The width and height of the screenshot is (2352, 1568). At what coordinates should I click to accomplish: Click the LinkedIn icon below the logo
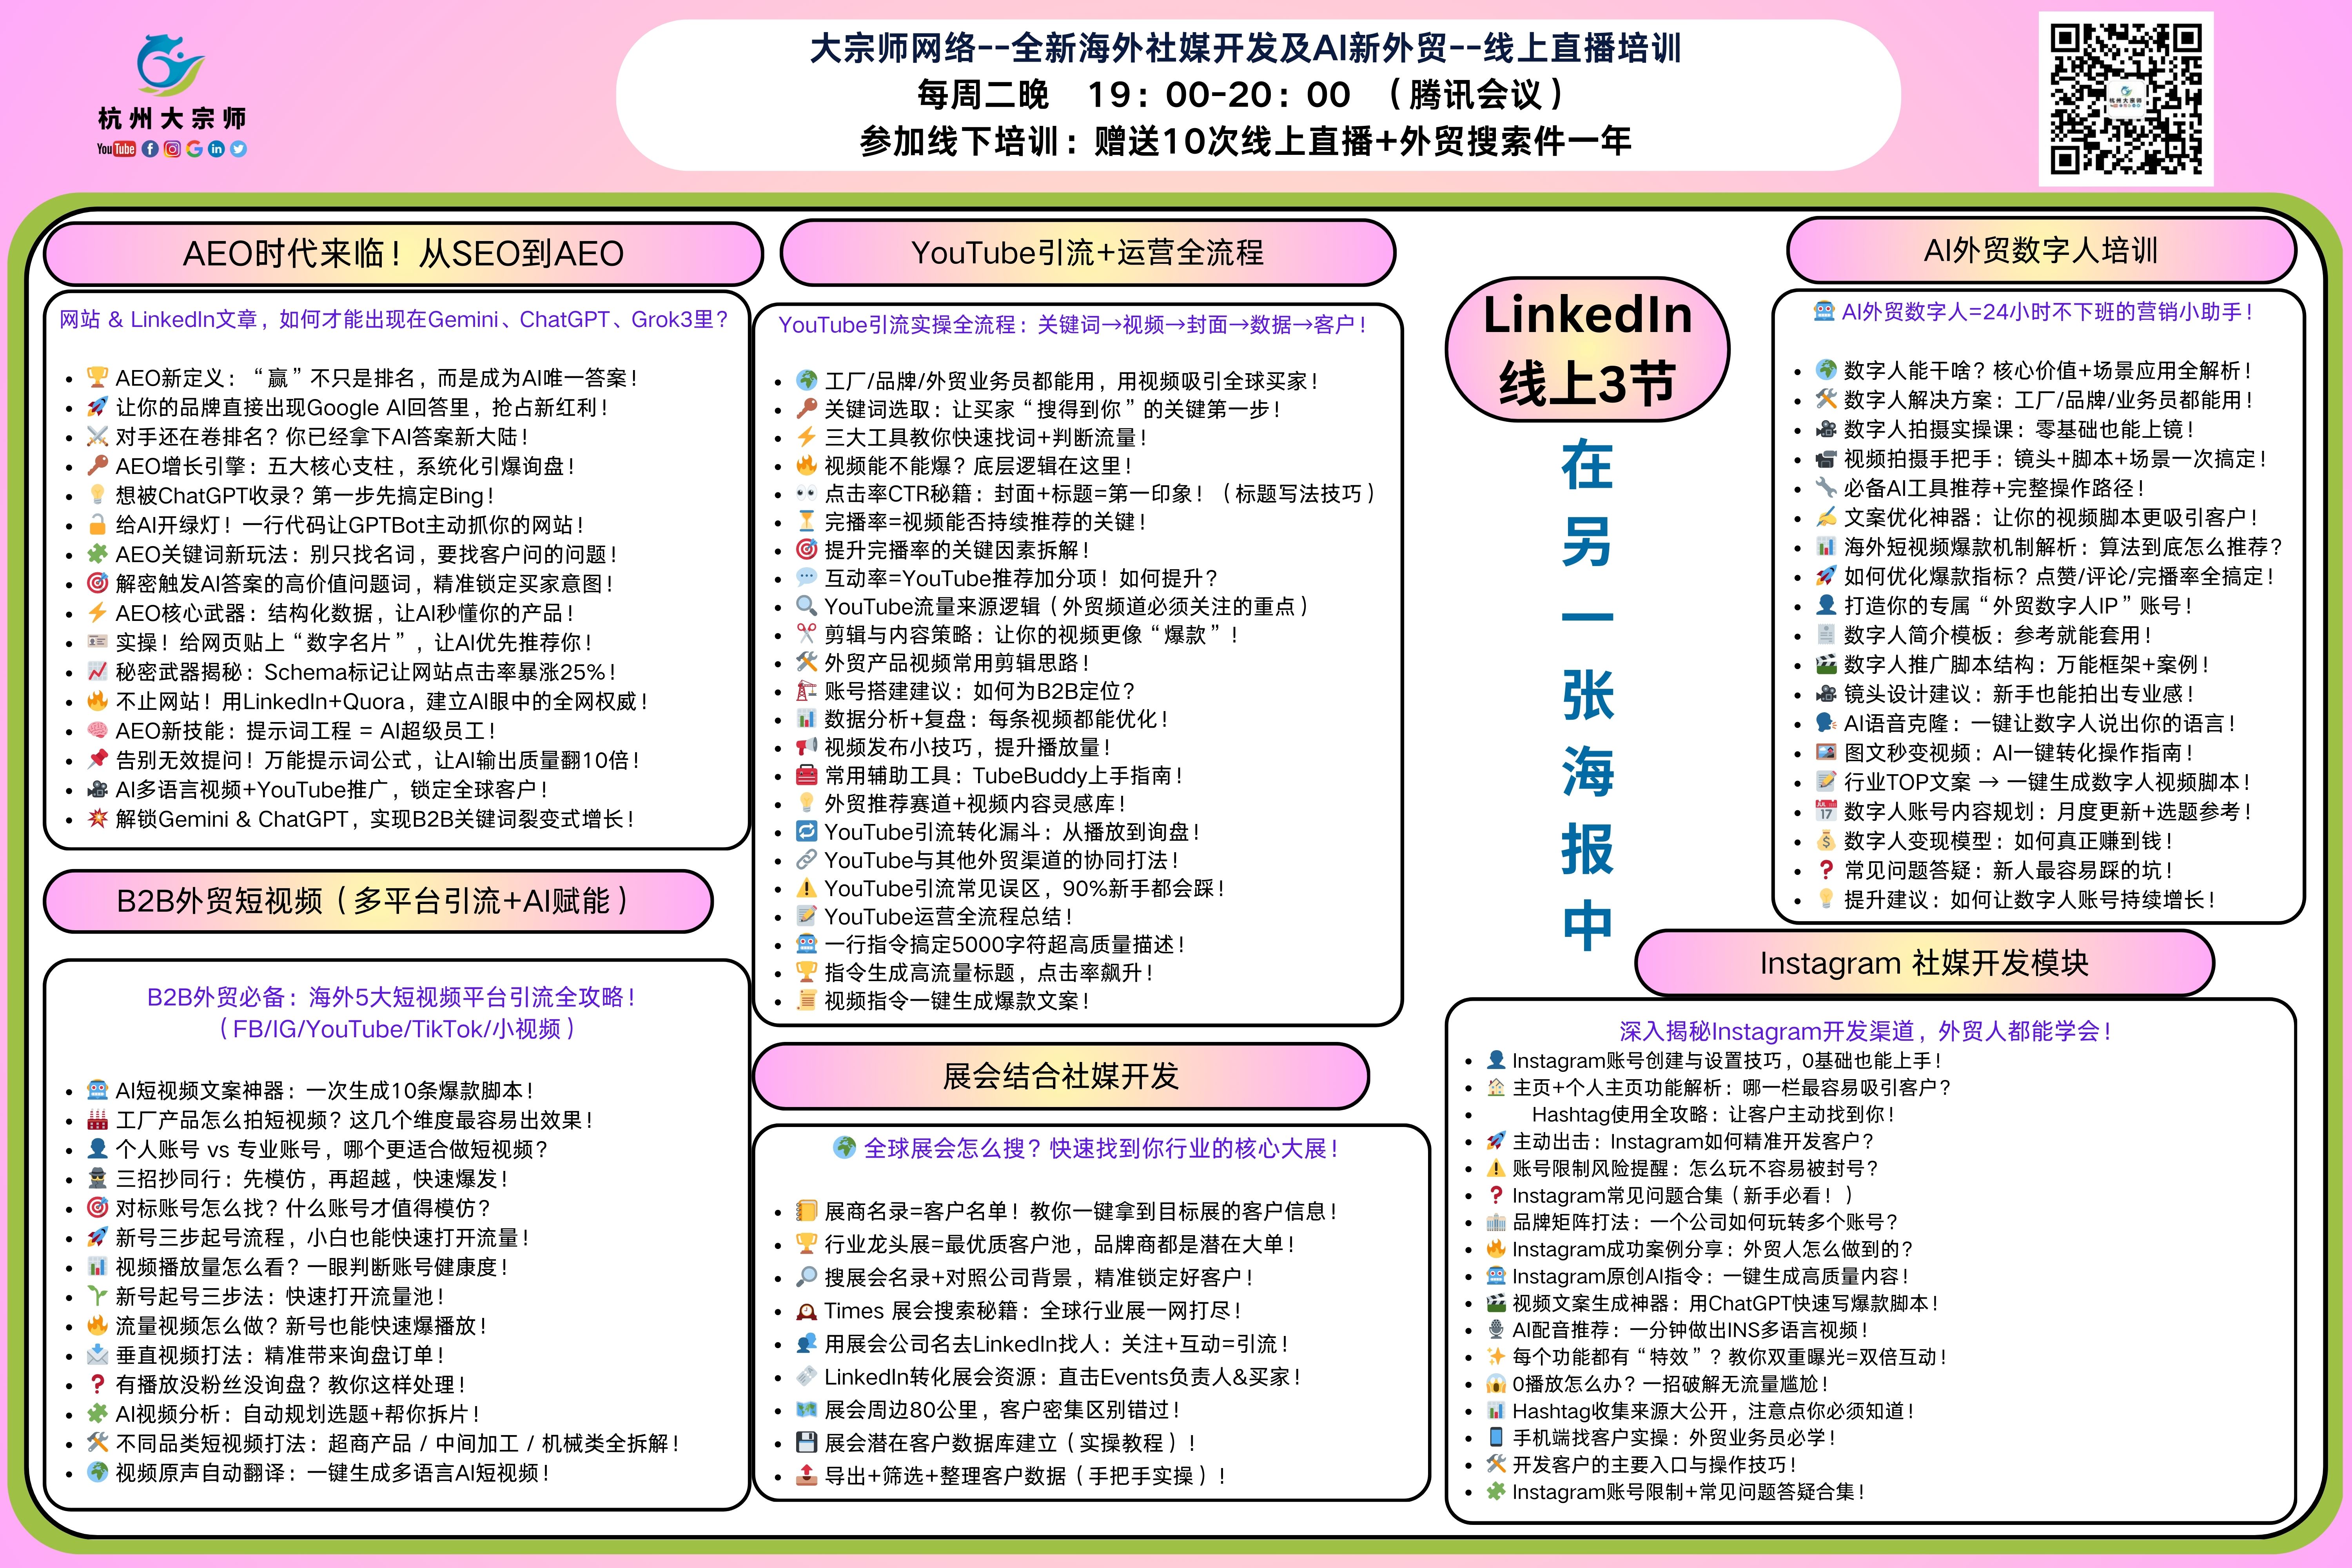[216, 149]
